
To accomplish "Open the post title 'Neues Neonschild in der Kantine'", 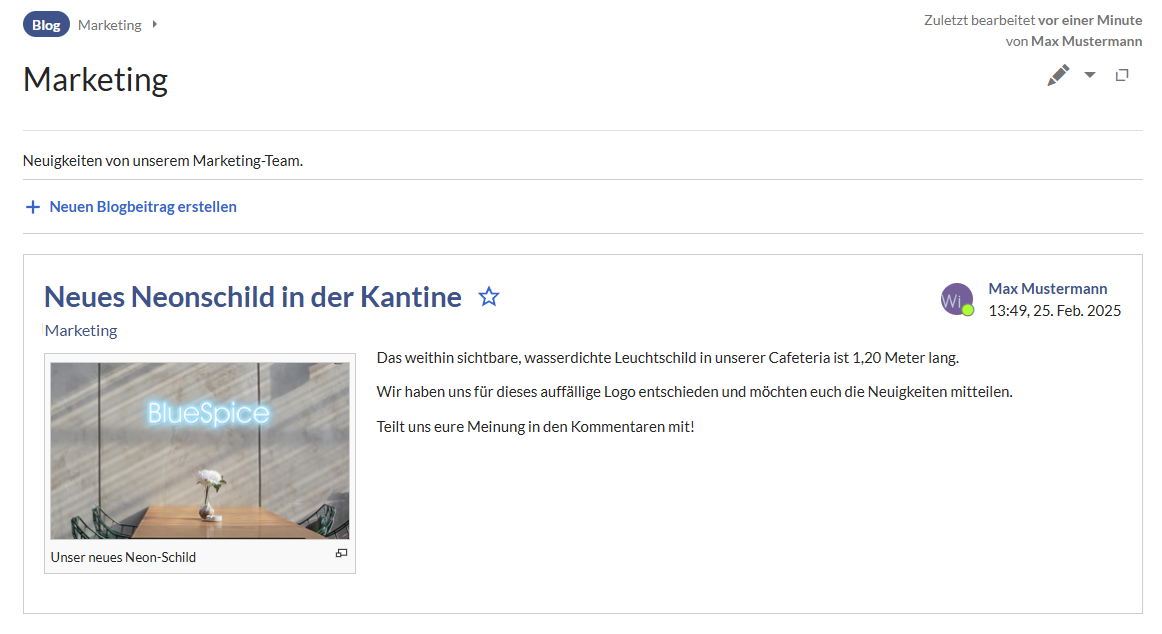I will point(253,297).
